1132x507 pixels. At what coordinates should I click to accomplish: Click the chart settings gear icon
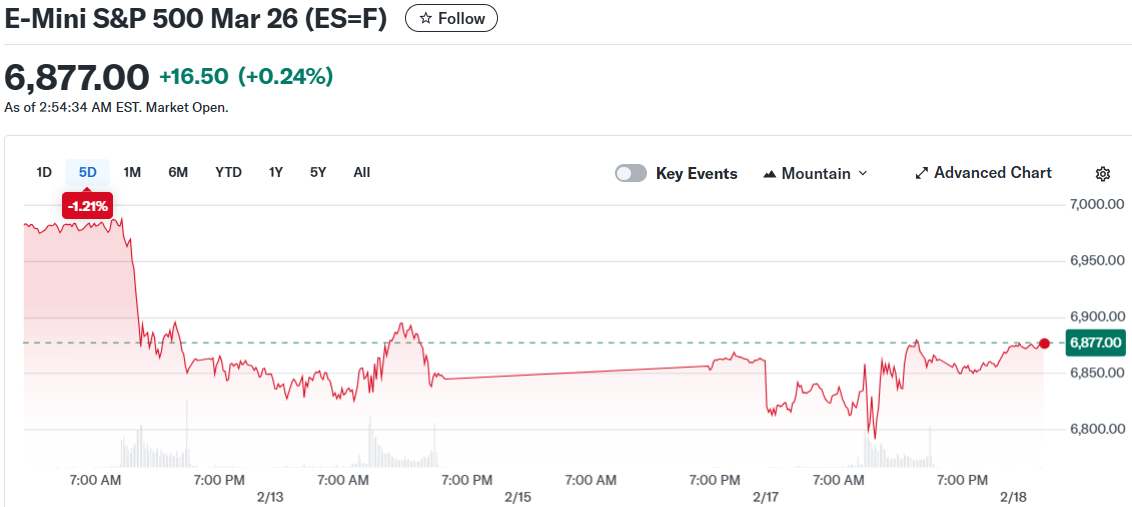pyautogui.click(x=1103, y=174)
